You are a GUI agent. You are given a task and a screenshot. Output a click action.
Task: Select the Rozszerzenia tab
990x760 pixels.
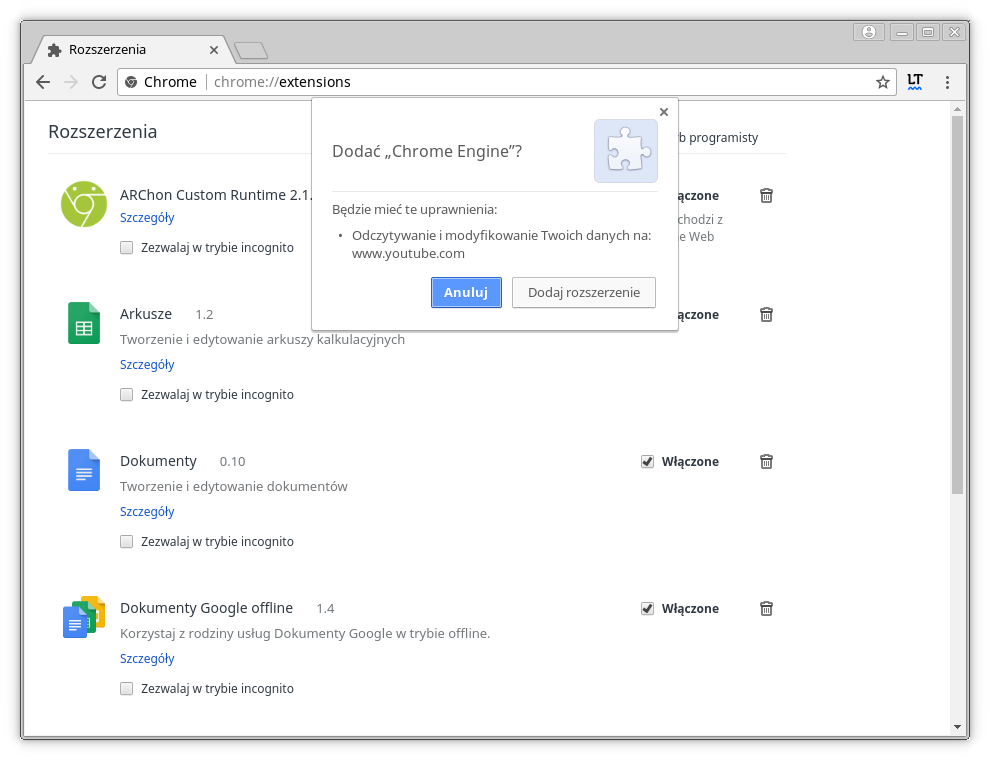click(x=129, y=50)
